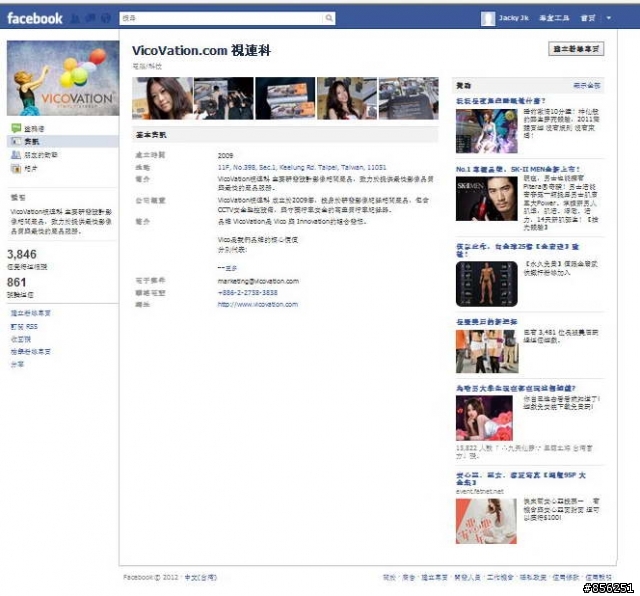
Task: Select the highlighted info tab in left sidebar
Action: 63,142
